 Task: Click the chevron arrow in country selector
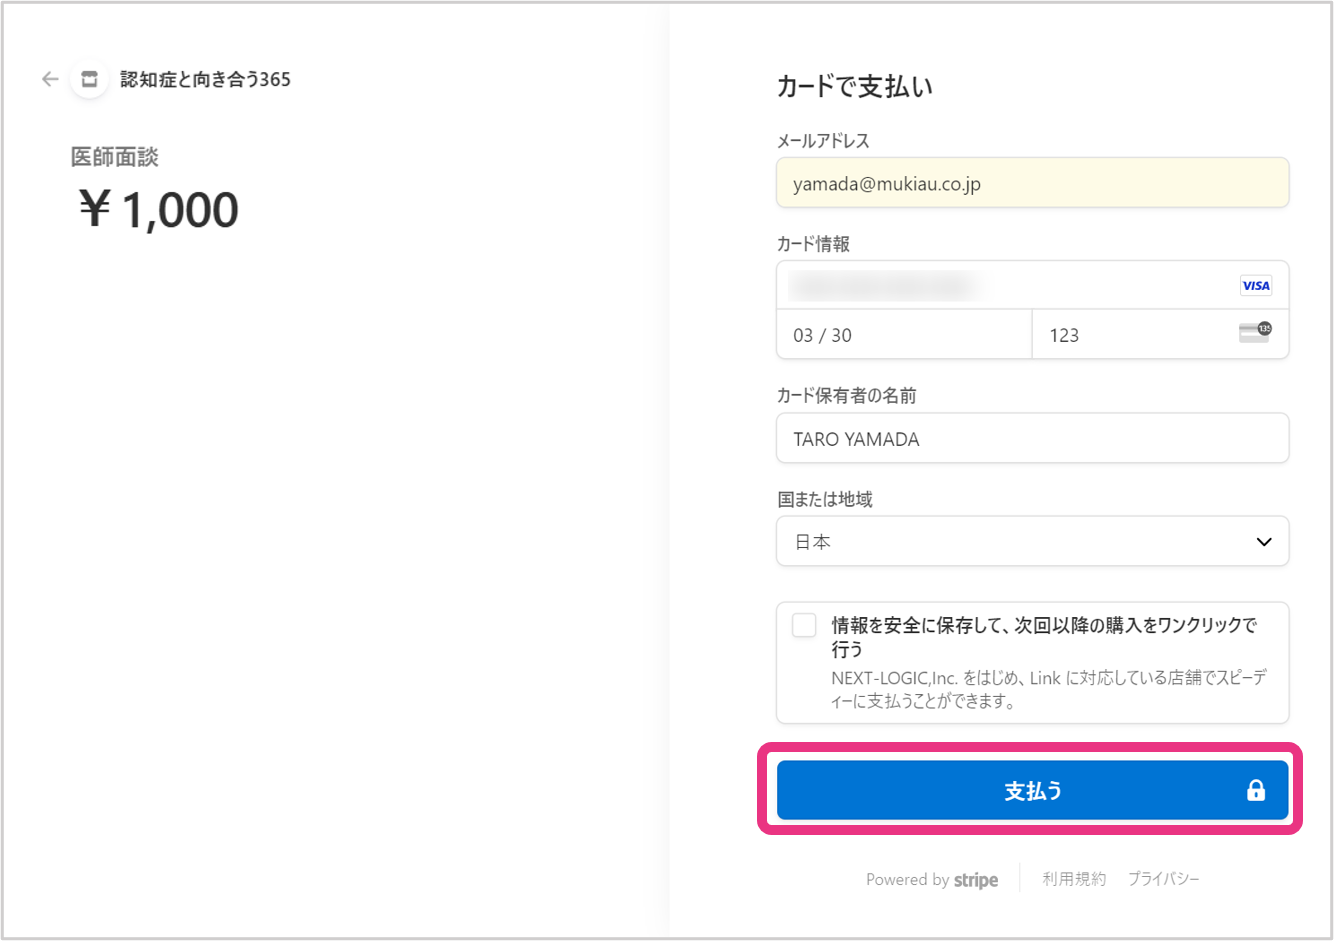(1264, 542)
